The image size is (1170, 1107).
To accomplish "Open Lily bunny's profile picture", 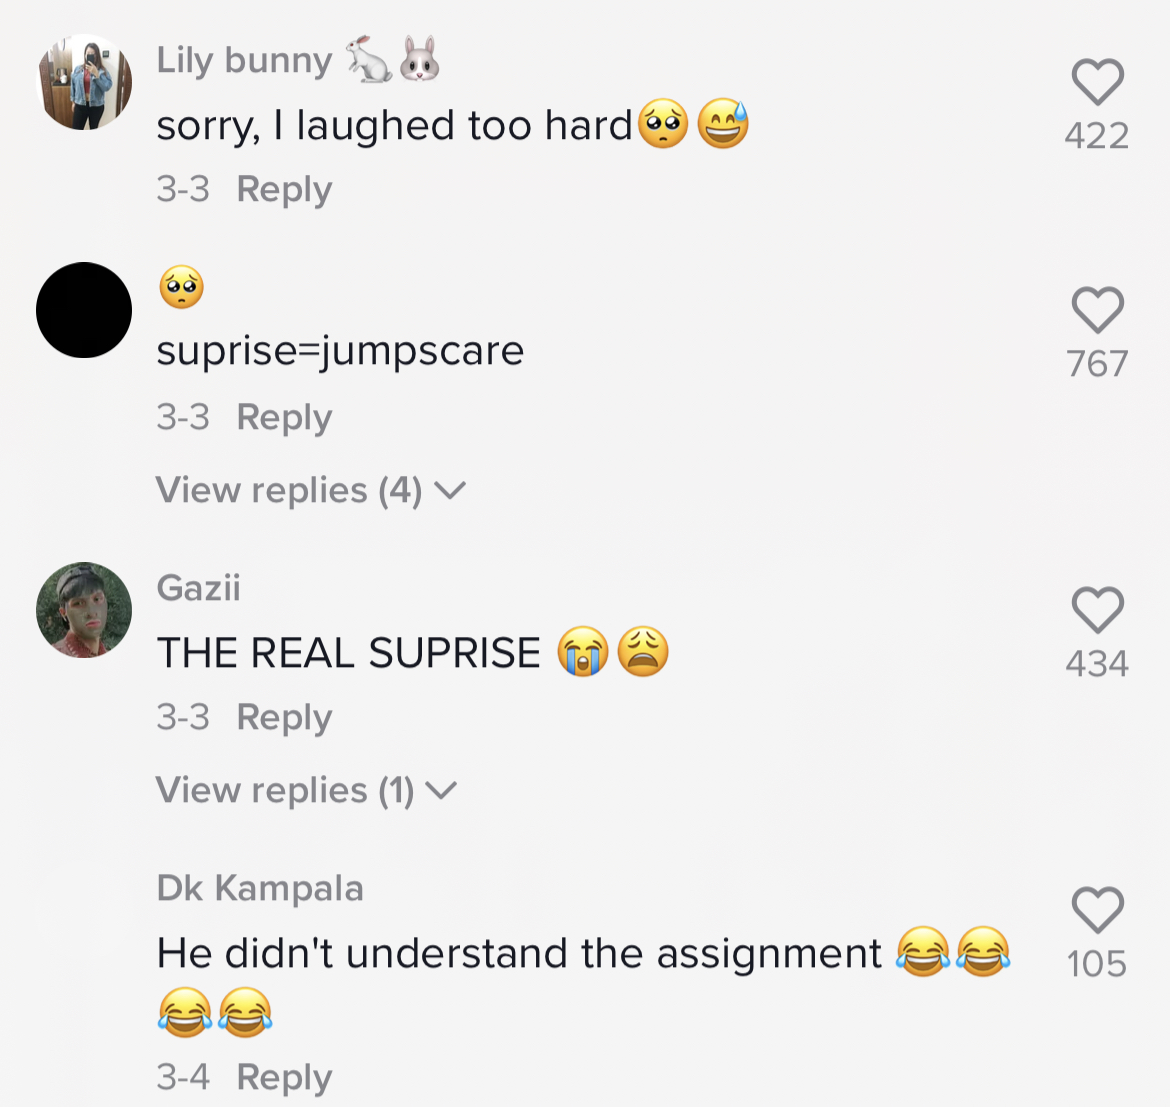I will pyautogui.click(x=84, y=82).
